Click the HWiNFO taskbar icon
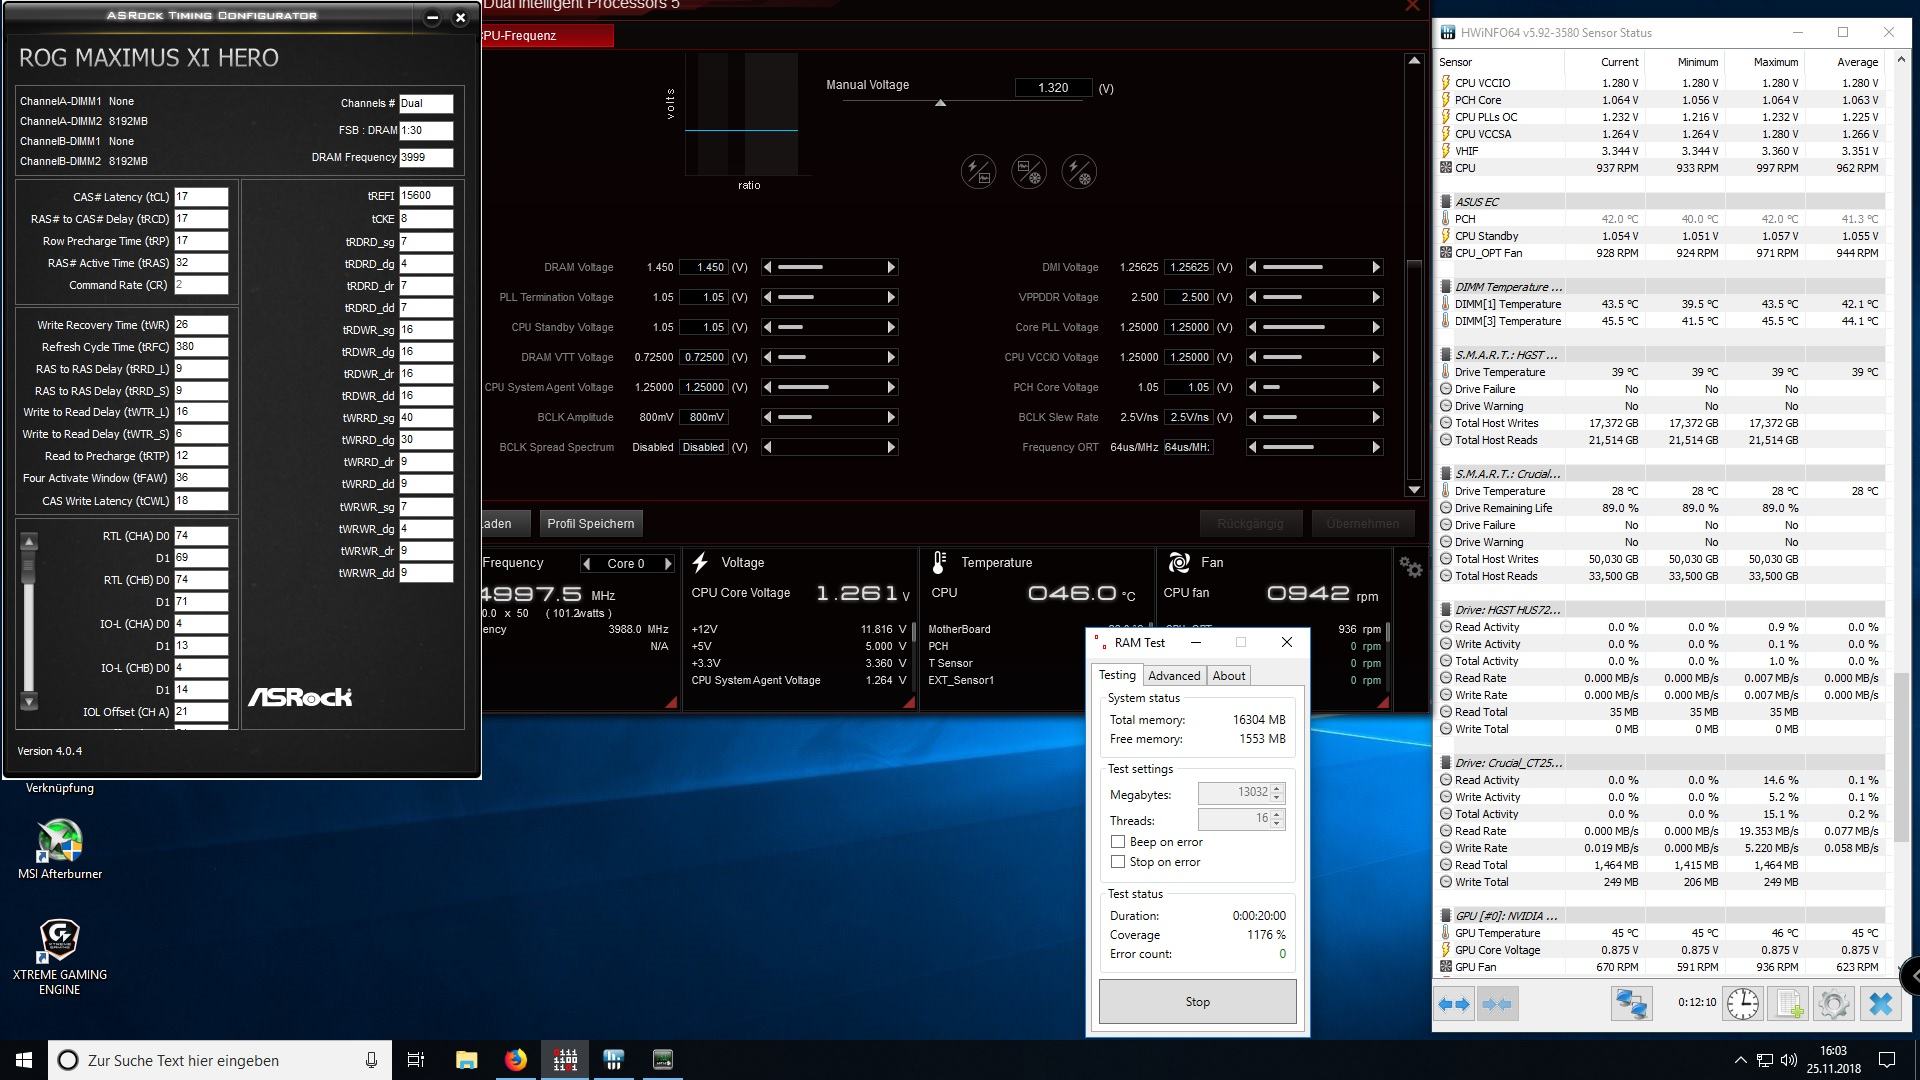This screenshot has height=1080, width=1920. tap(614, 1060)
